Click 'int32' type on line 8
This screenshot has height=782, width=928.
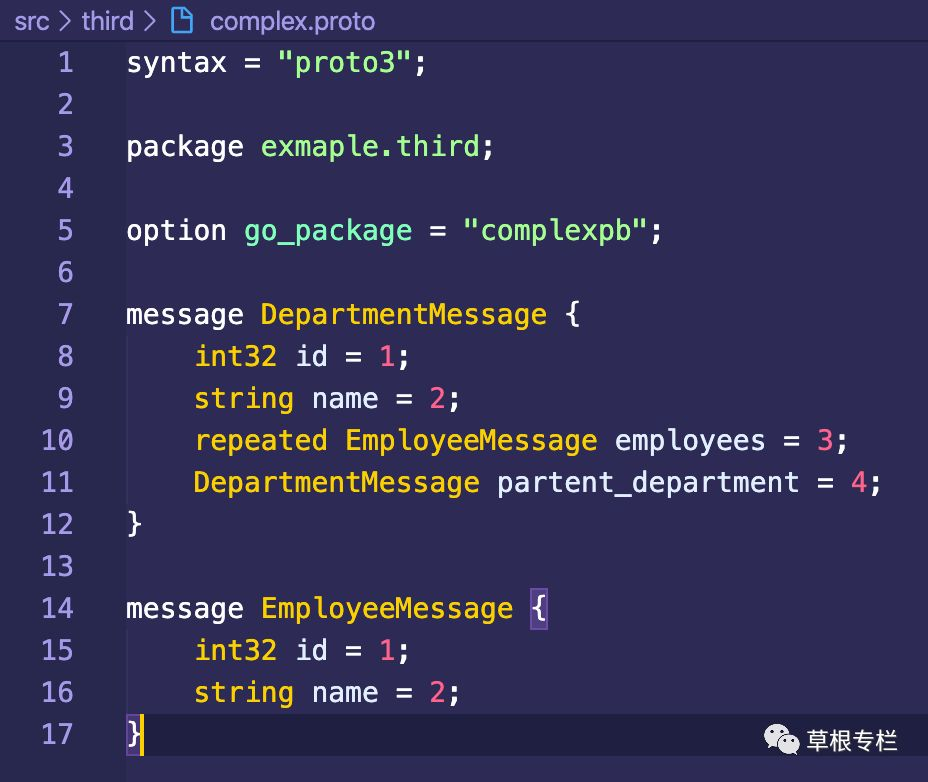(x=236, y=356)
